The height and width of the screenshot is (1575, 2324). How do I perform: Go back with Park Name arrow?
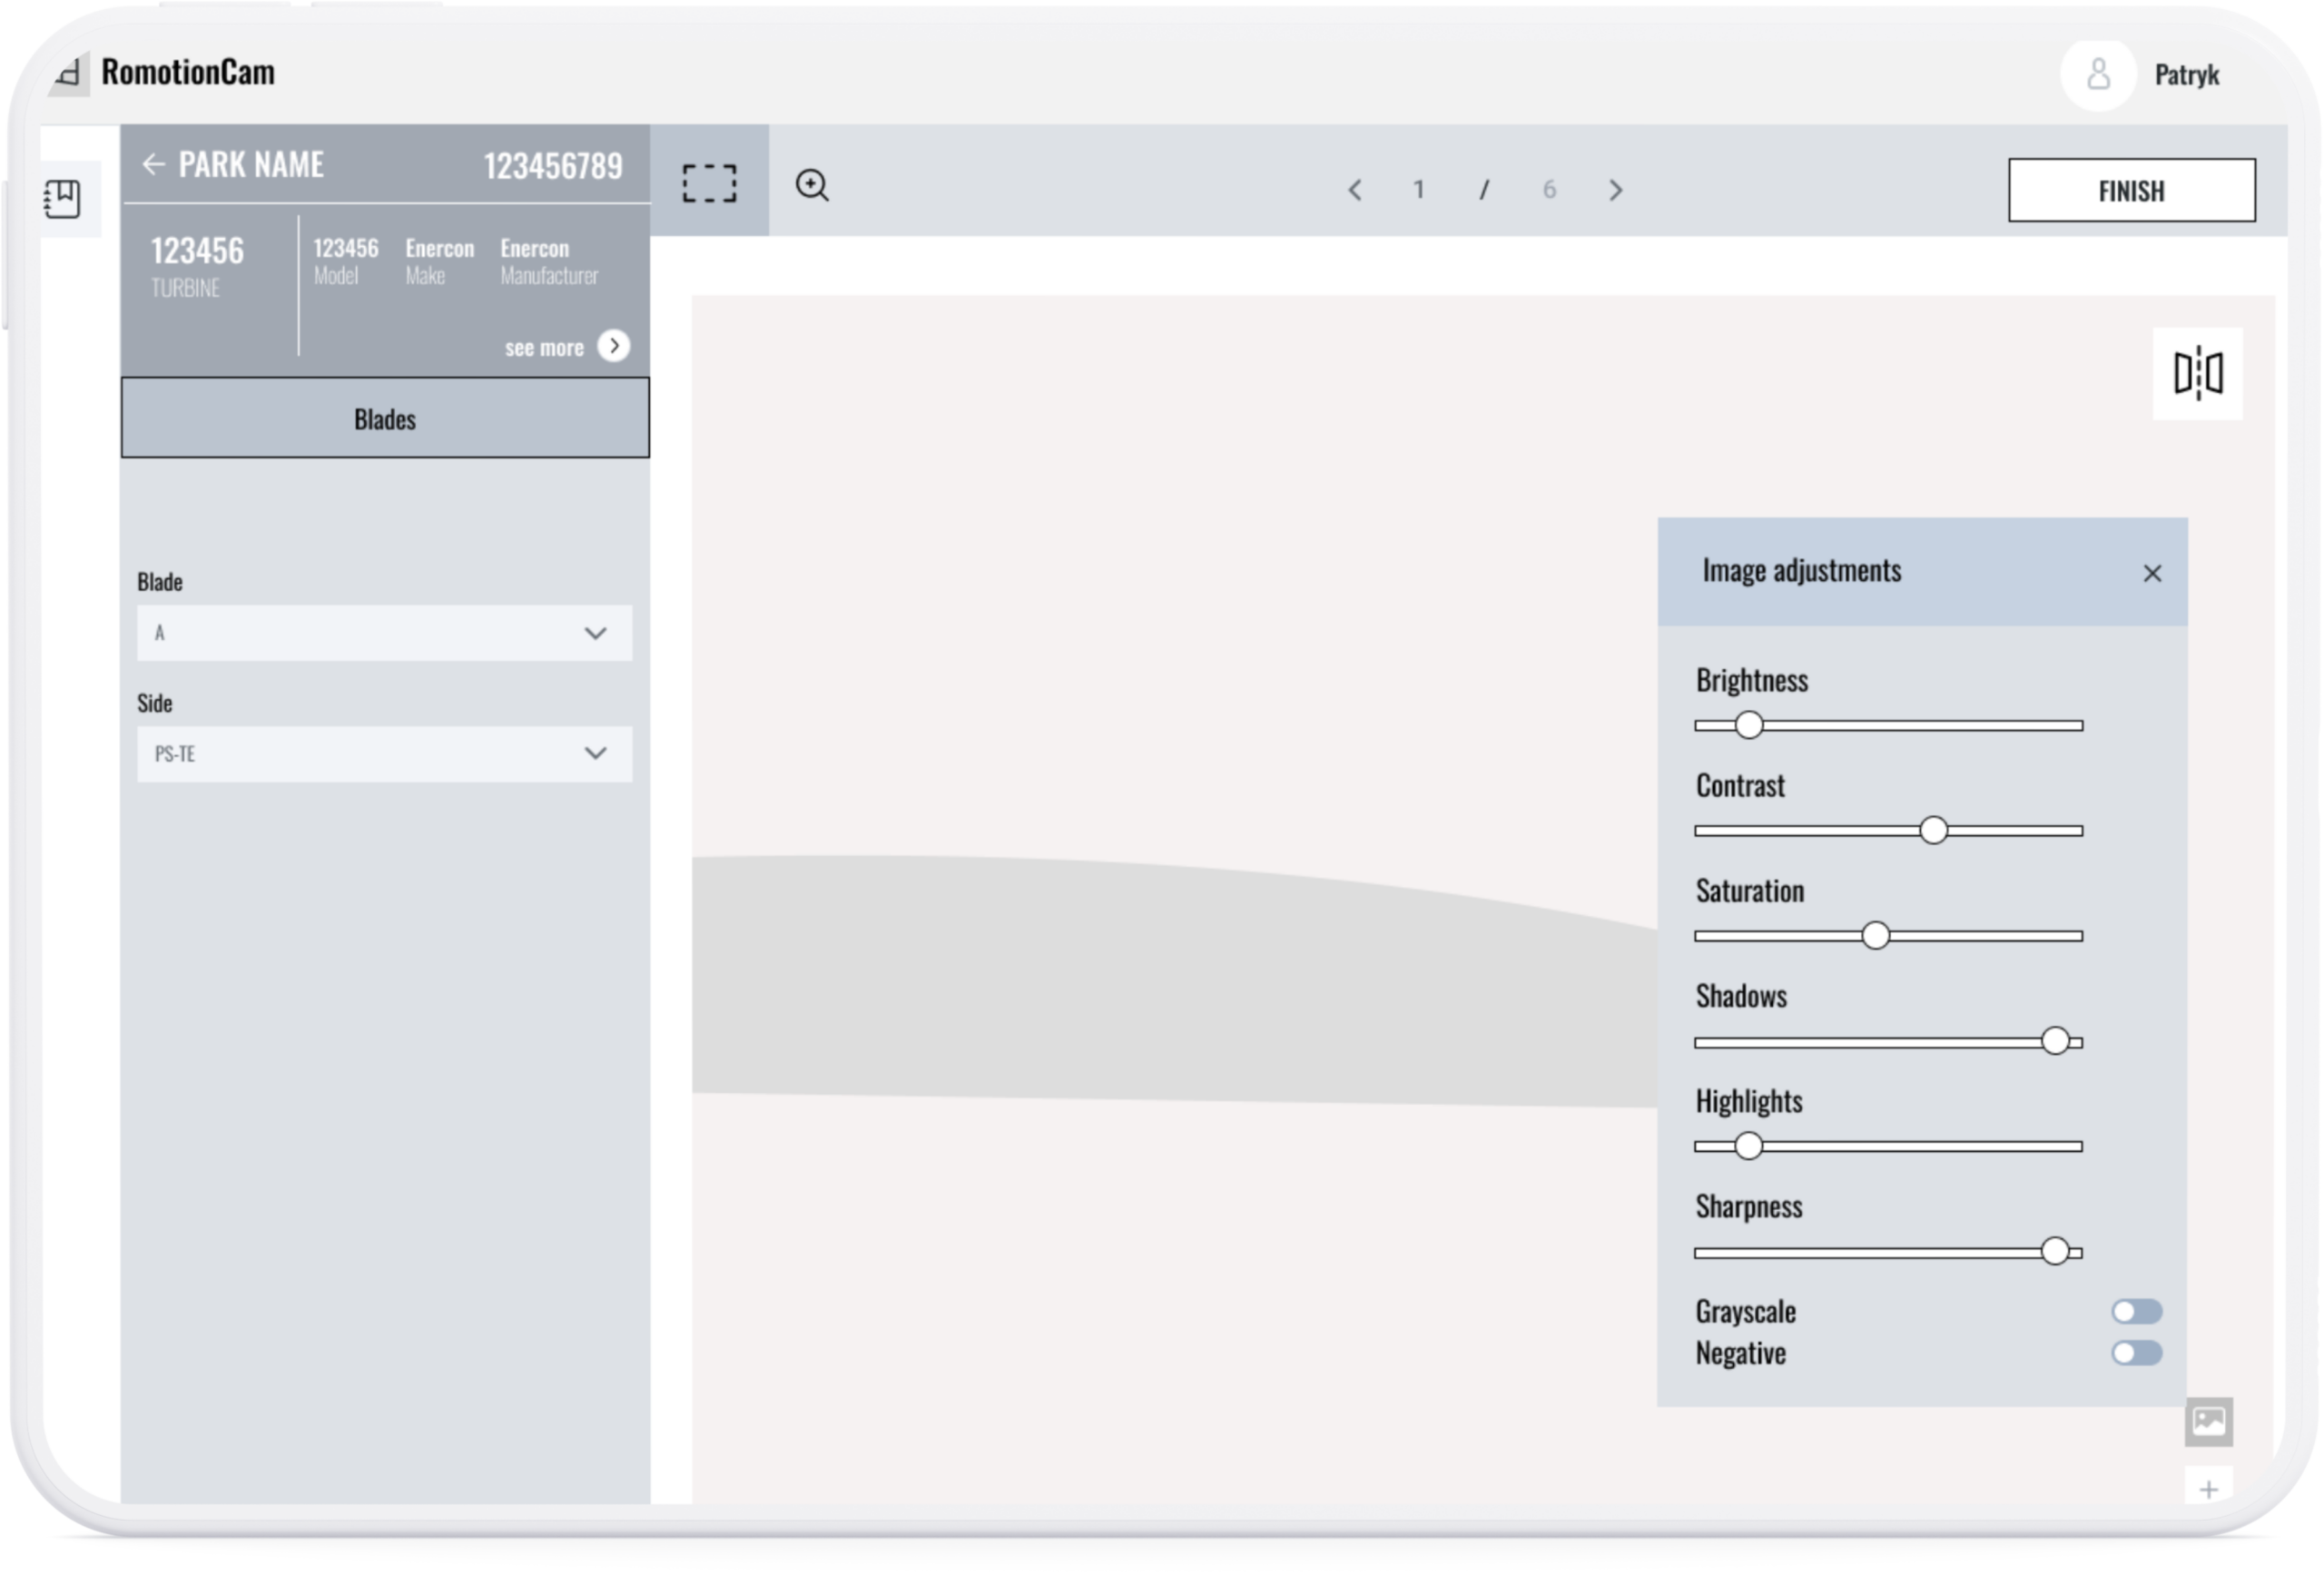[x=153, y=165]
